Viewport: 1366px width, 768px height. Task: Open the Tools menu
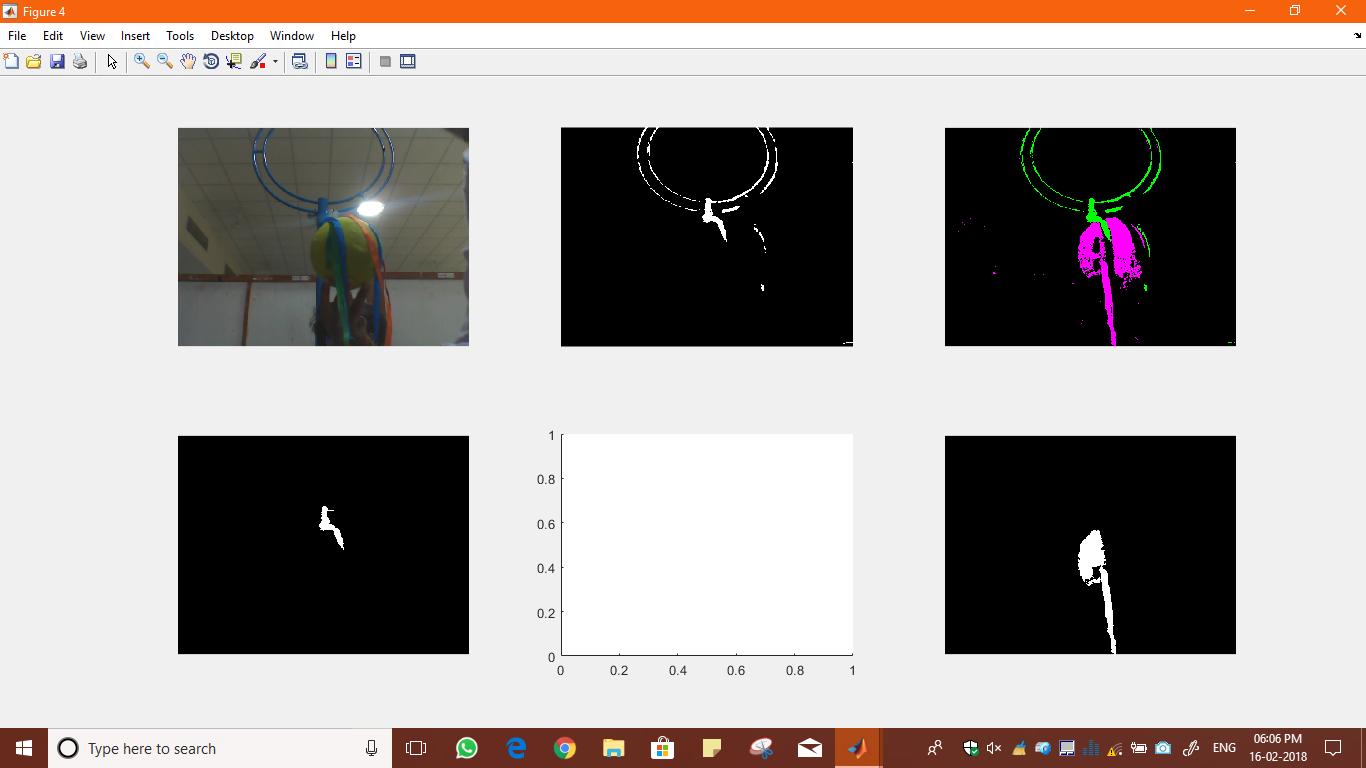180,36
